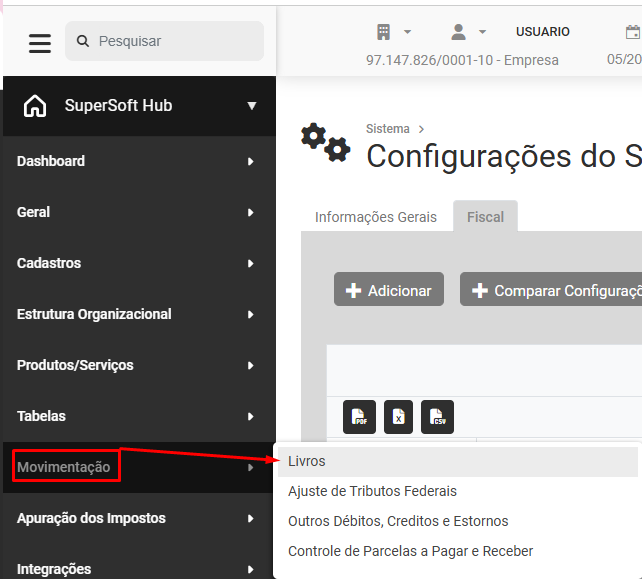Open the dropdown arrow beside the user icon
642x579 pixels.
tap(483, 32)
